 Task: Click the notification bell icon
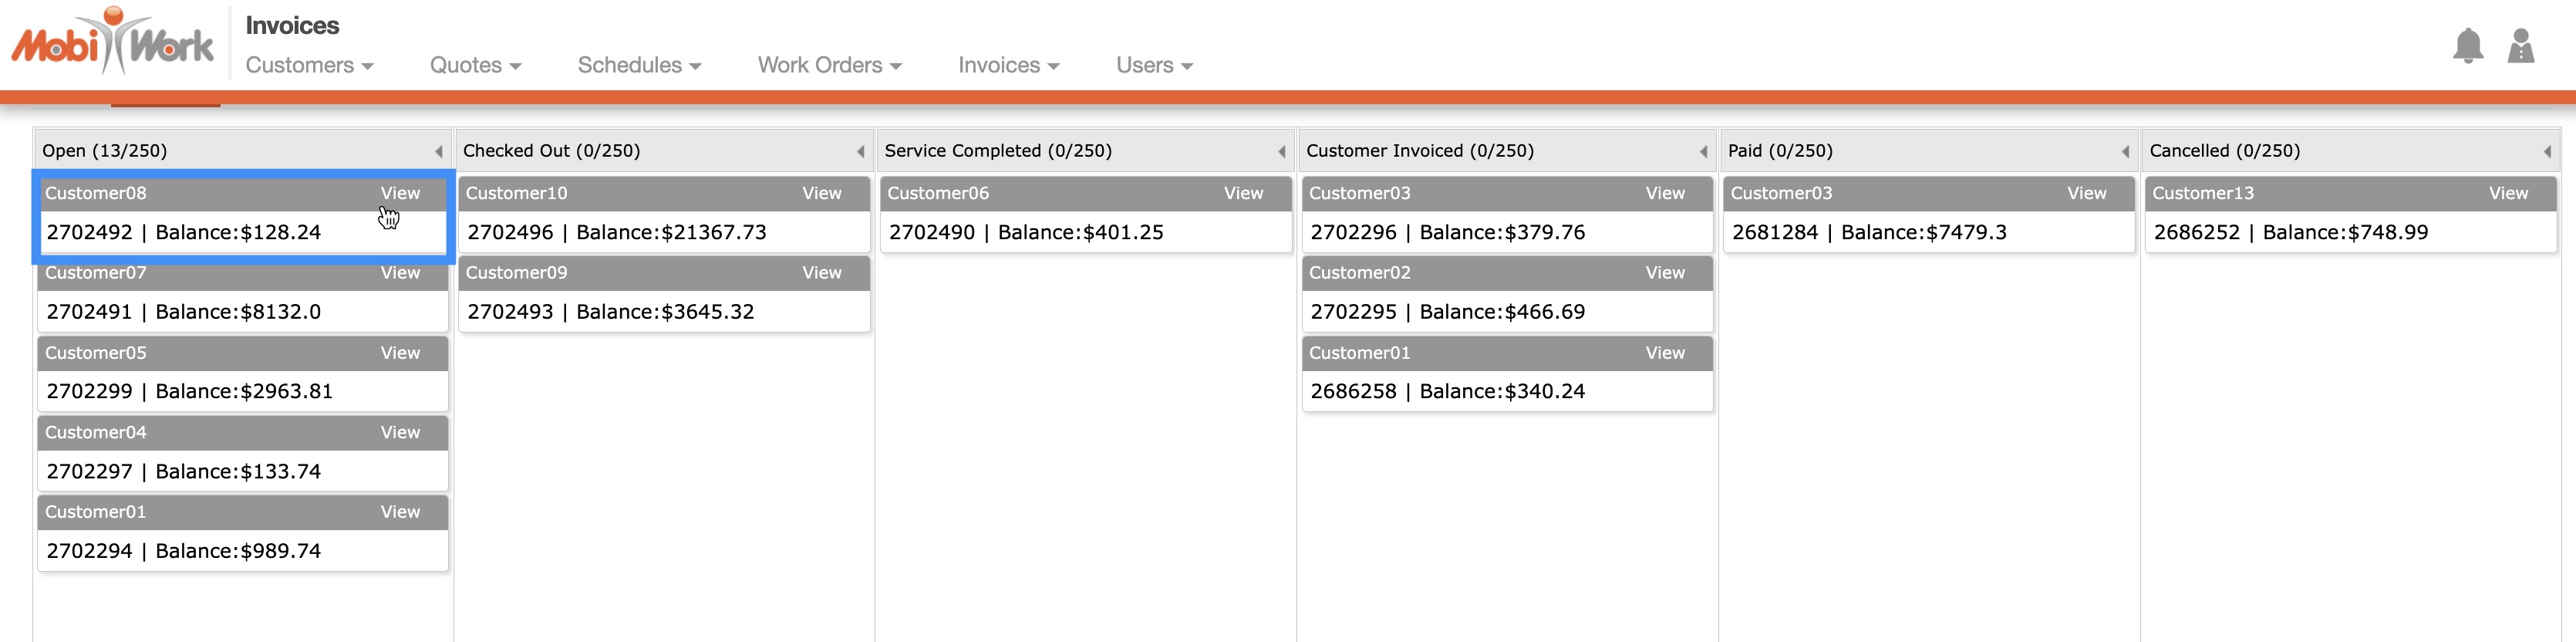coord(2467,46)
